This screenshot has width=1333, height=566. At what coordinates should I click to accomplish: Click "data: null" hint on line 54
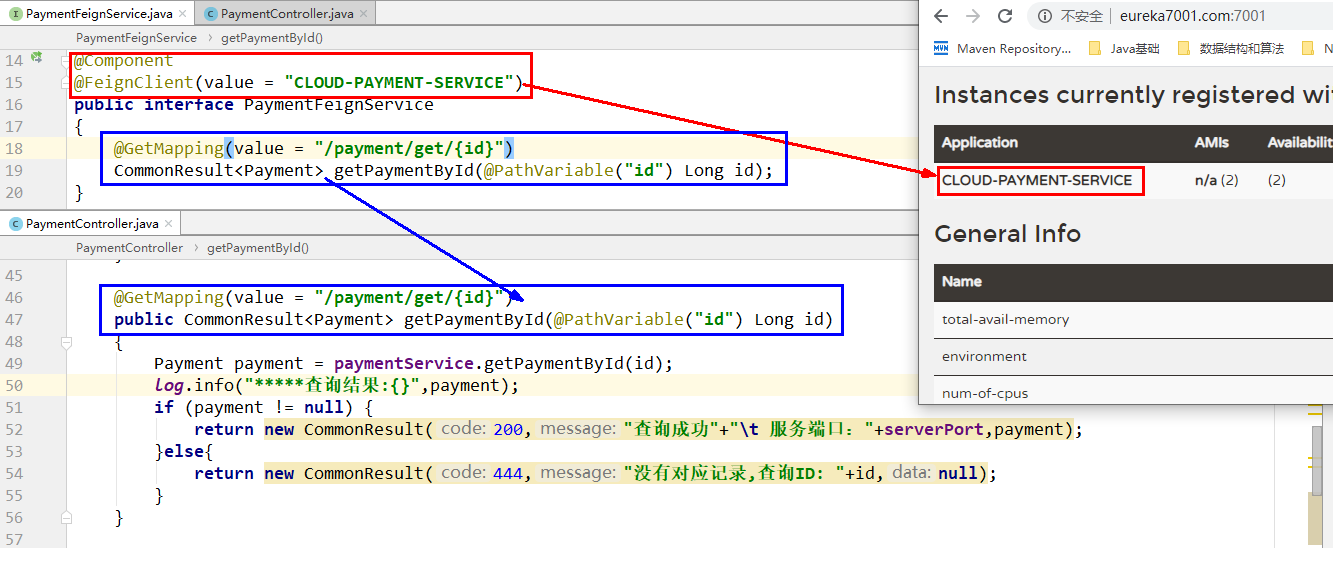tap(935, 473)
